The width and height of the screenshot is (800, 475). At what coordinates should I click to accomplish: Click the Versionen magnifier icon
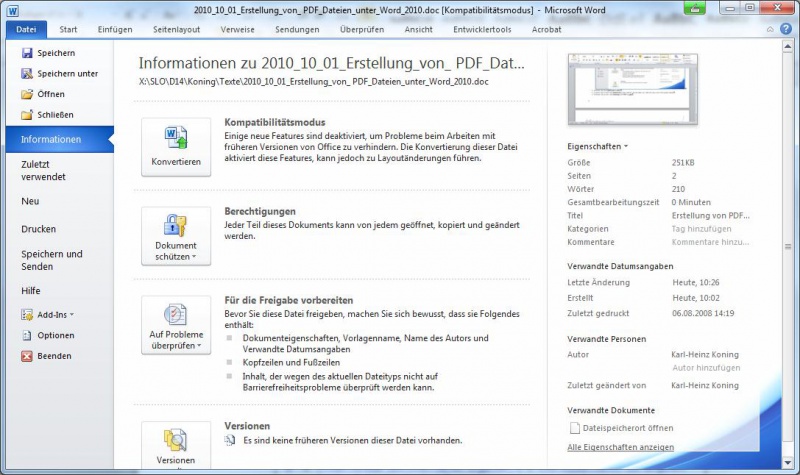(176, 440)
